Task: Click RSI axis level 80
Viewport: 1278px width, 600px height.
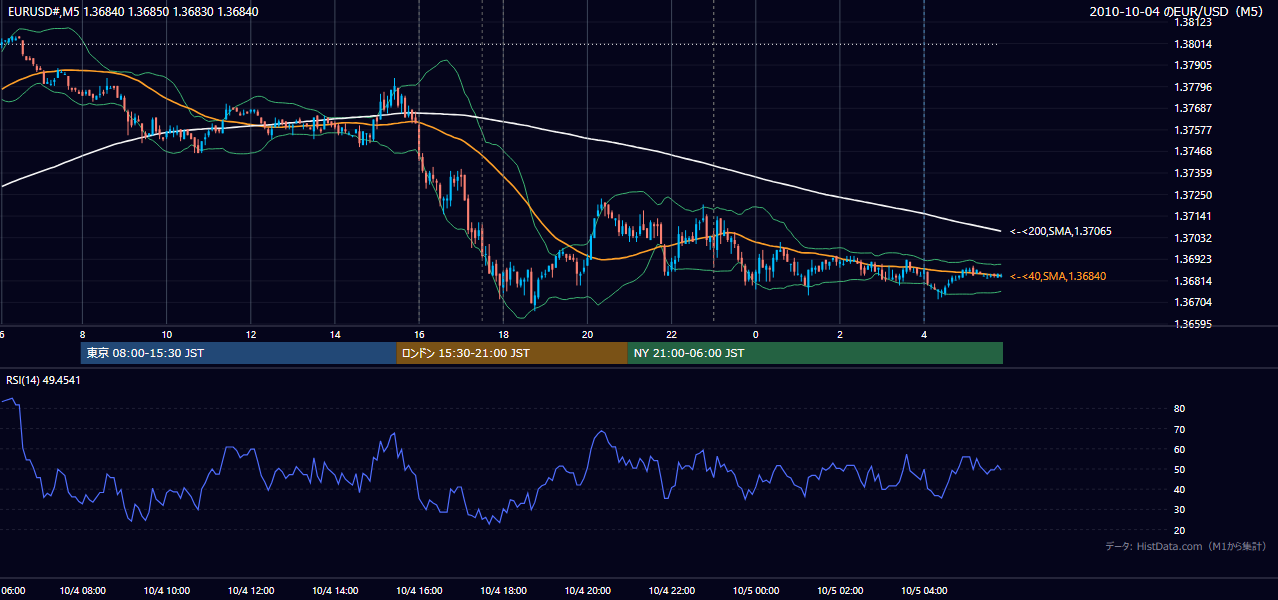Action: (x=1179, y=409)
